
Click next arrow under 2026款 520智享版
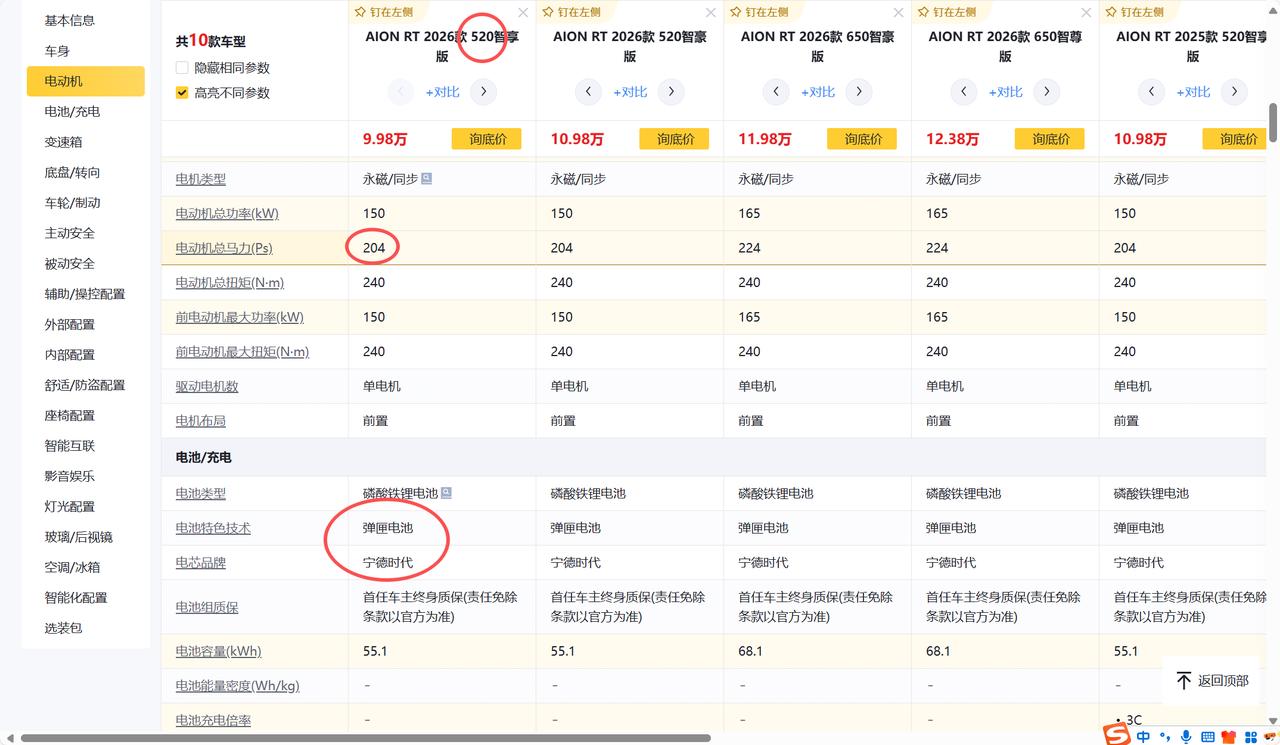[484, 92]
